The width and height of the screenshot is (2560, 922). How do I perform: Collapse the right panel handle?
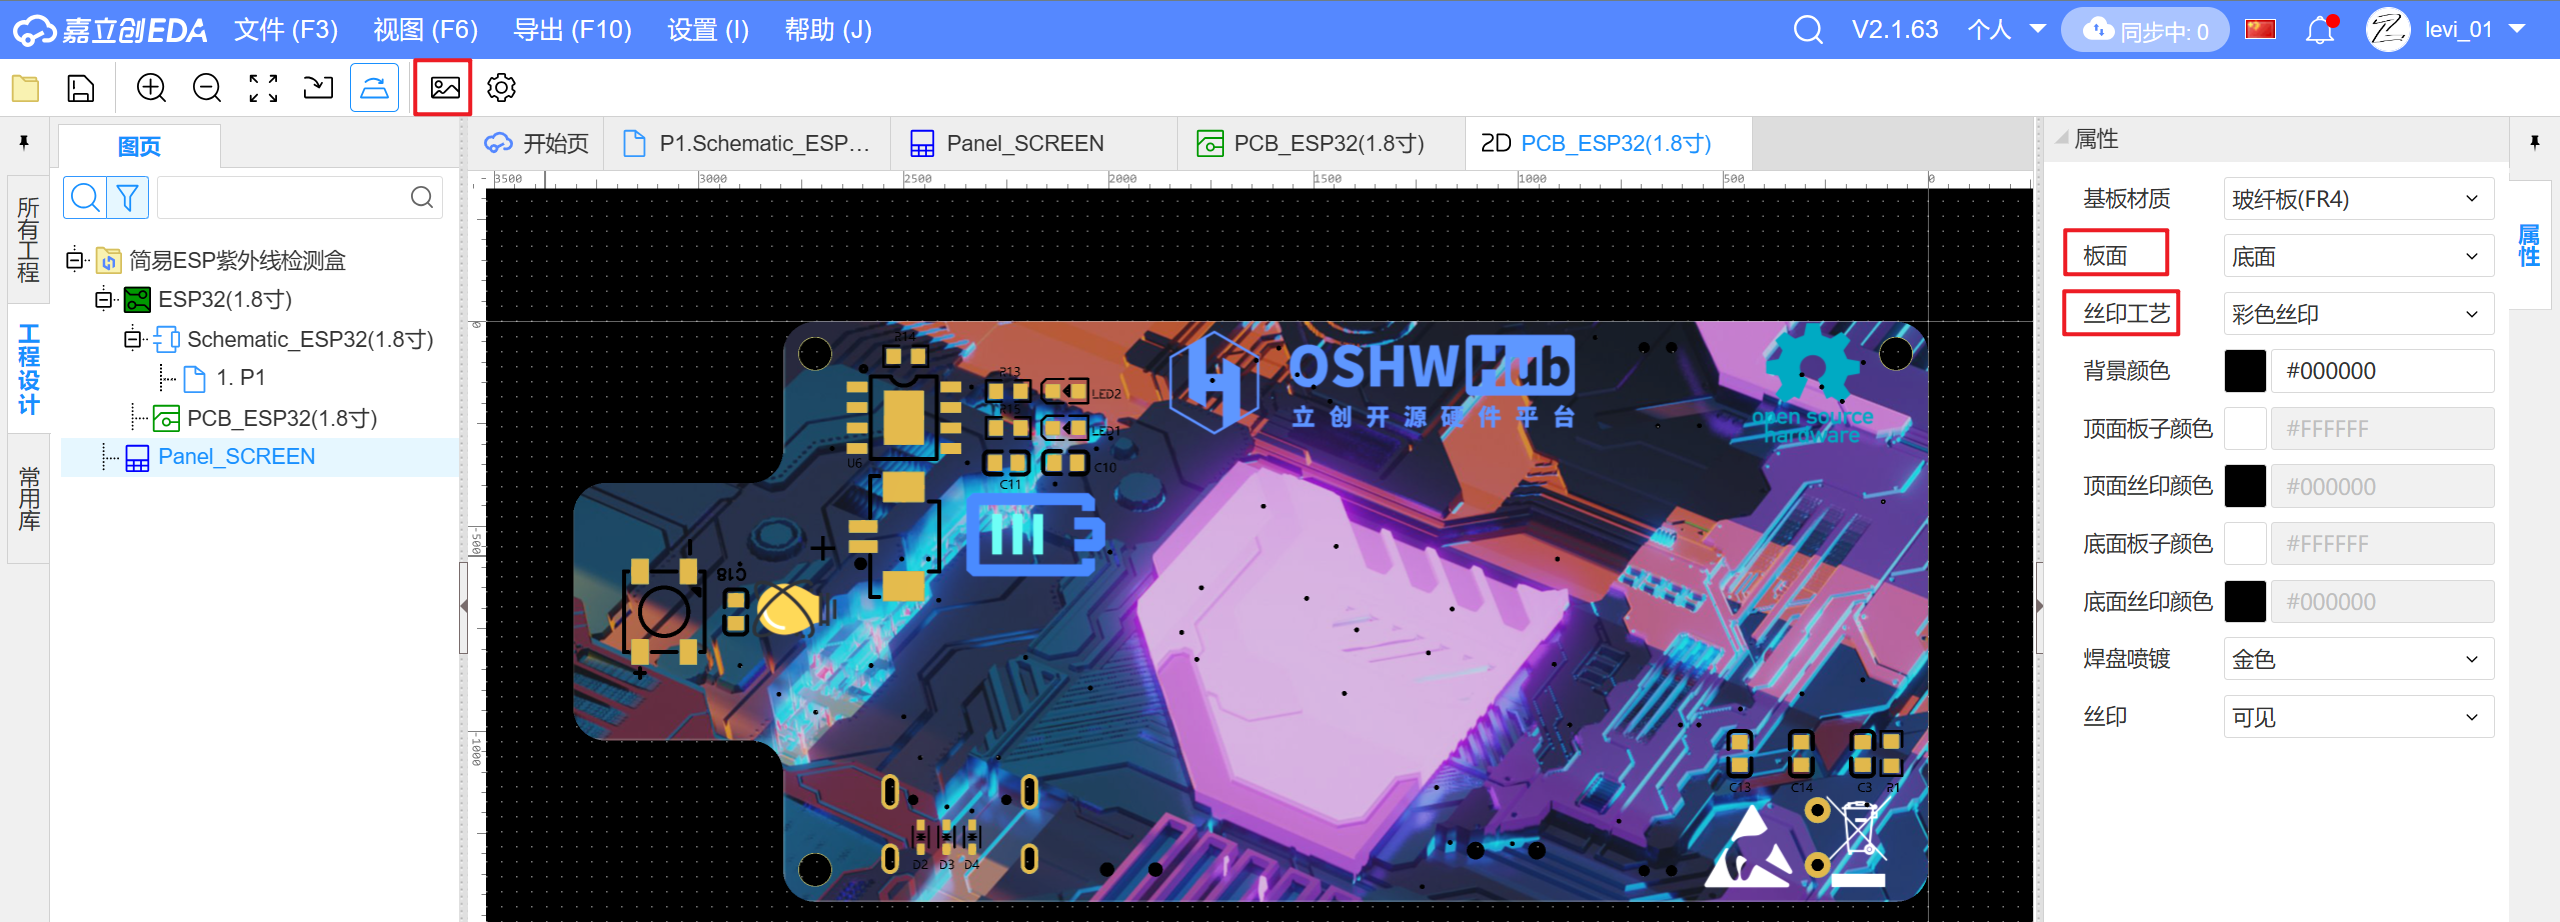coord(2039,606)
